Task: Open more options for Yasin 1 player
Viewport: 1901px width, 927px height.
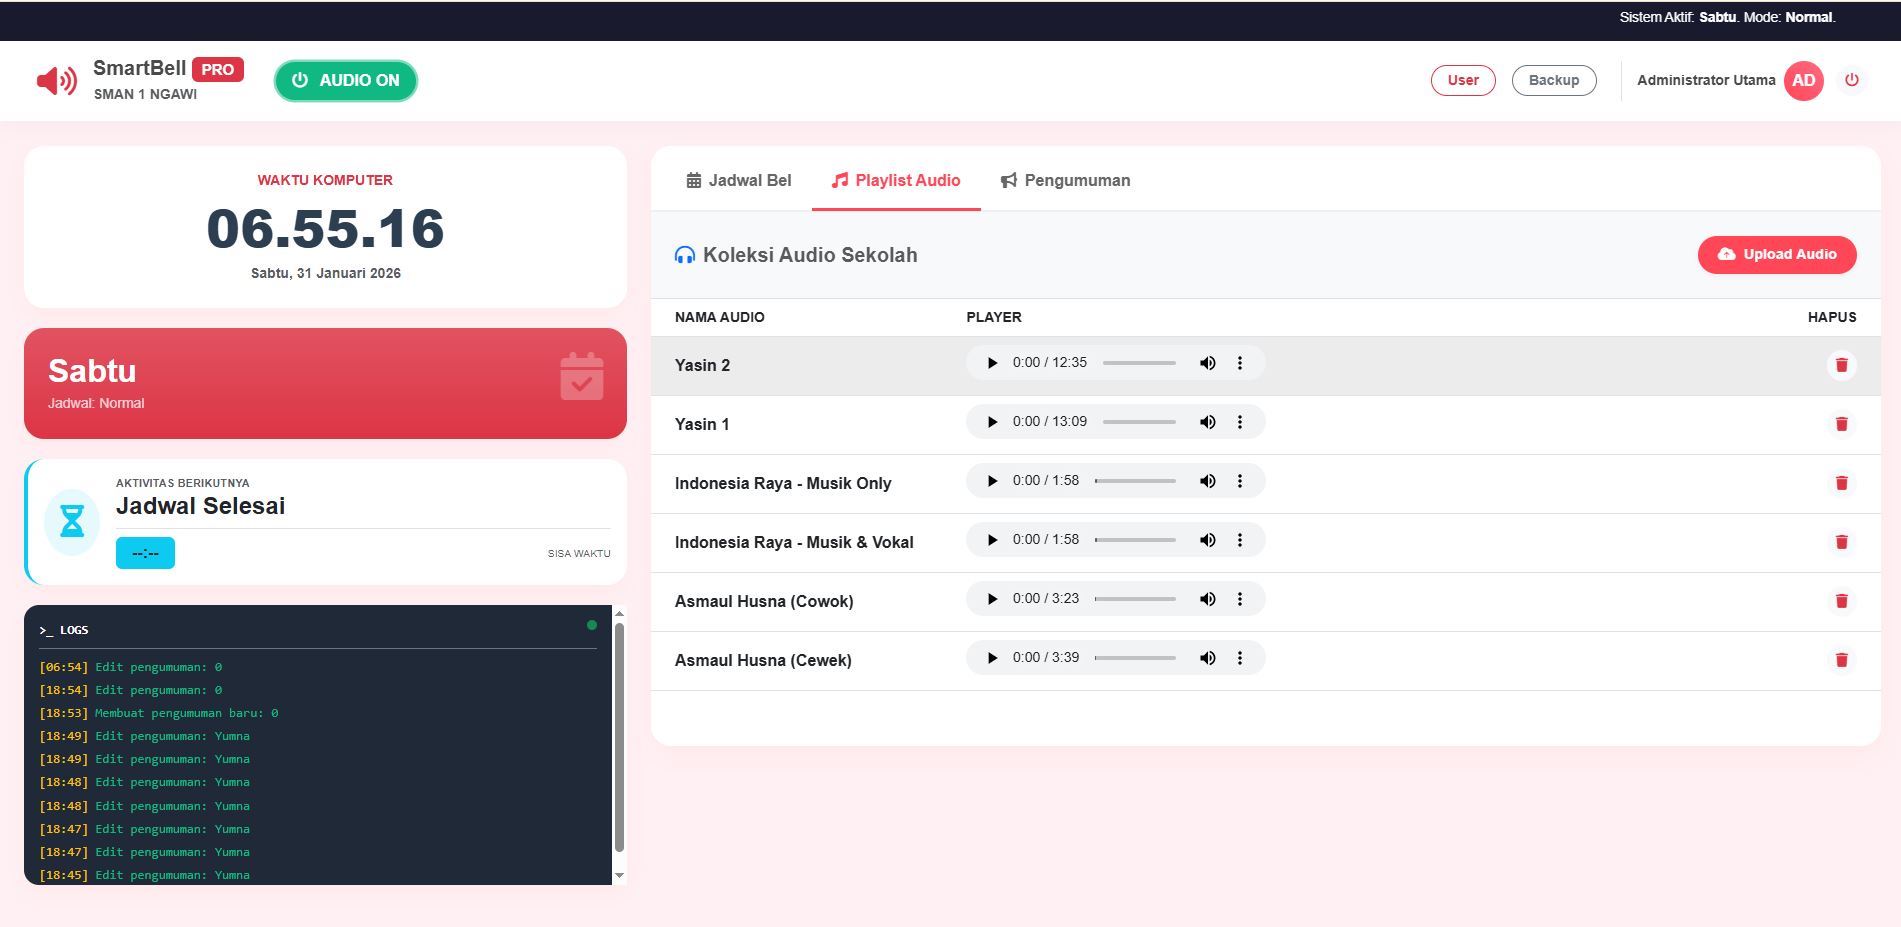Action: point(1240,422)
